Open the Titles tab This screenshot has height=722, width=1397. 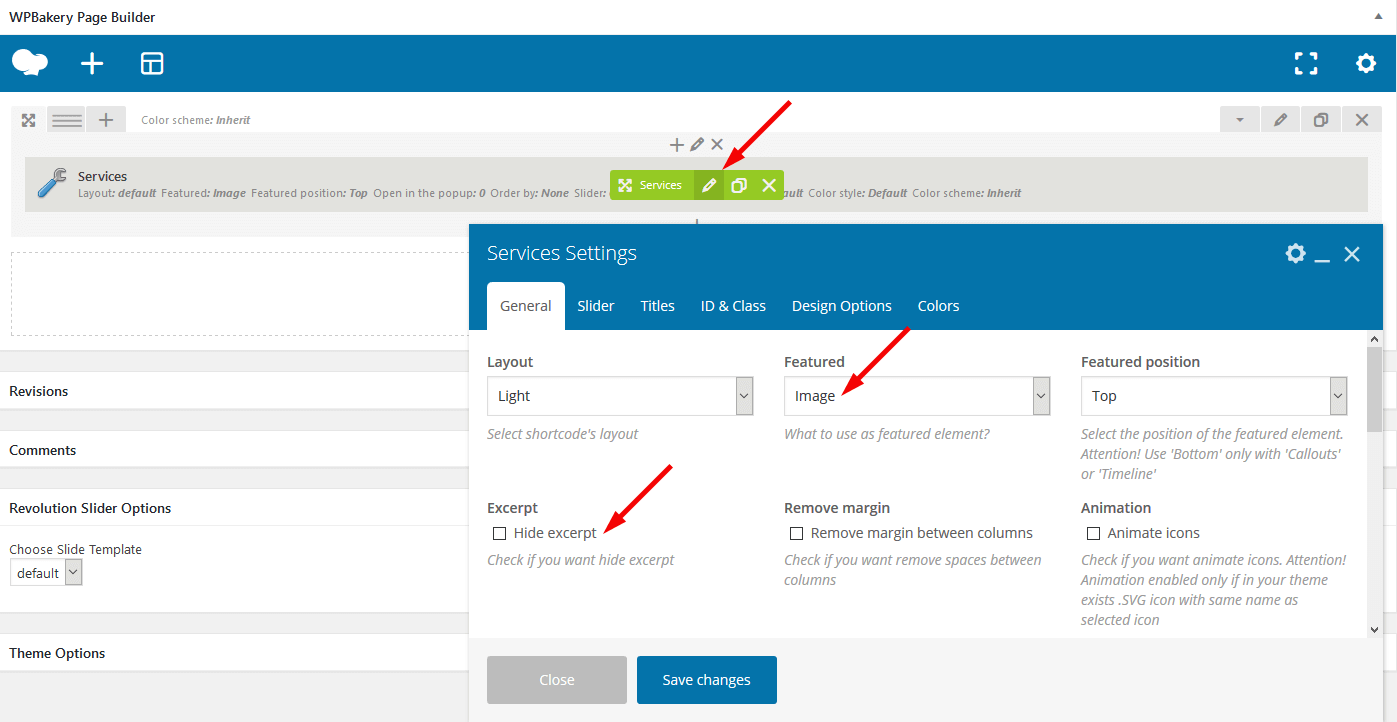coord(658,306)
